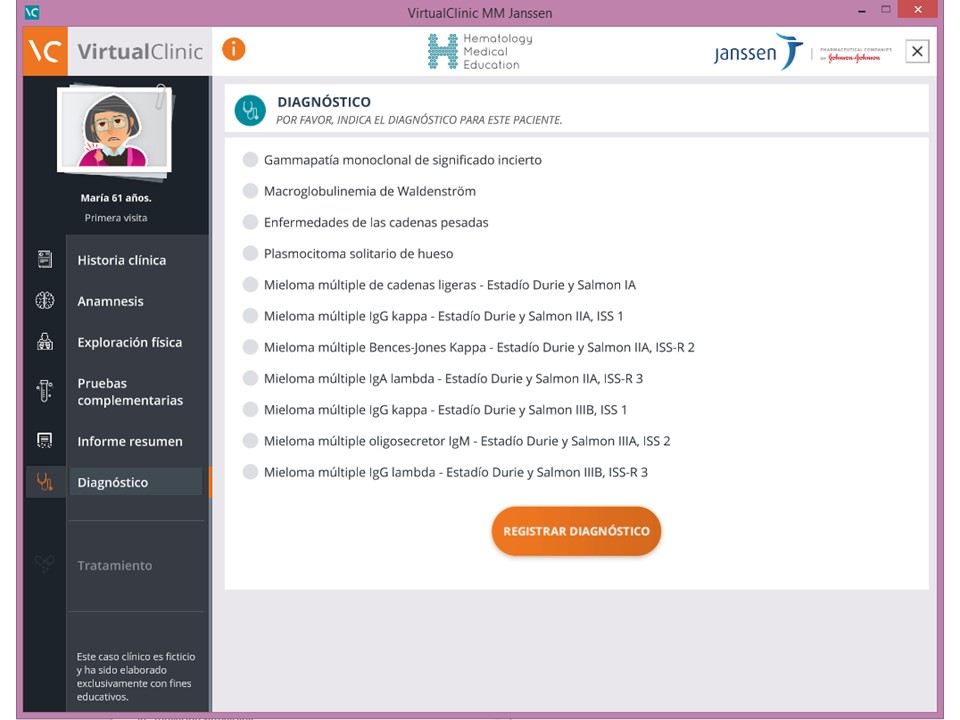Click Registrar Diagnóstico button
This screenshot has width=960, height=720.
click(x=576, y=531)
